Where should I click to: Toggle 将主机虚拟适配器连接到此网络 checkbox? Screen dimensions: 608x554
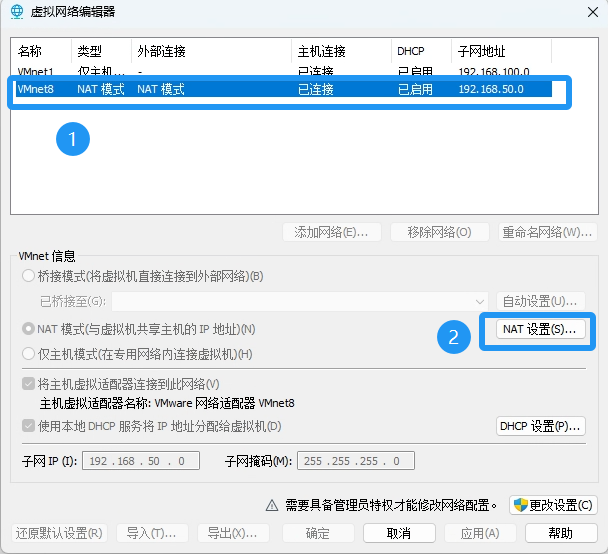click(28, 384)
